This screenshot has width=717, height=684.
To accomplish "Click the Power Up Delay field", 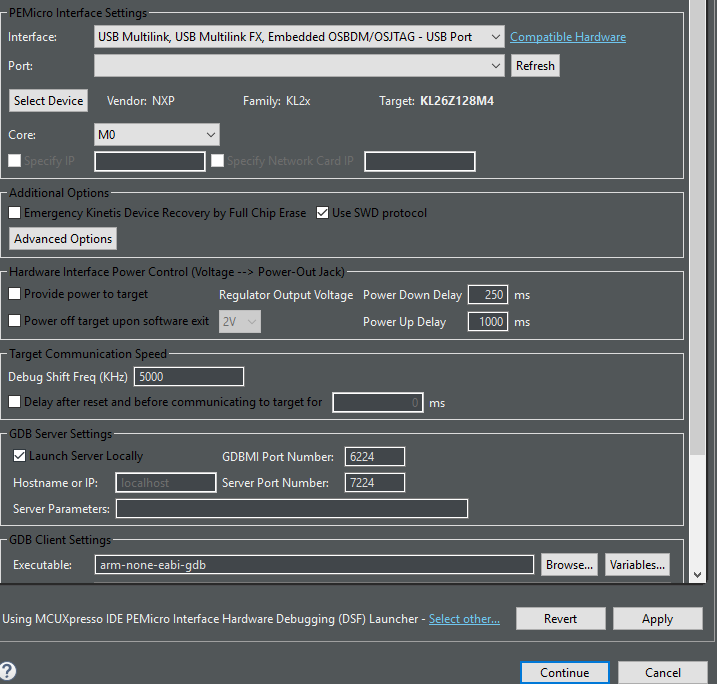I will click(x=488, y=321).
